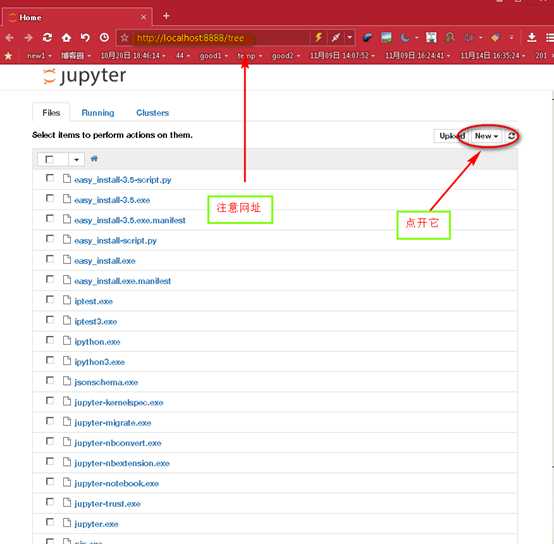Switch to the Running tab

click(x=98, y=113)
